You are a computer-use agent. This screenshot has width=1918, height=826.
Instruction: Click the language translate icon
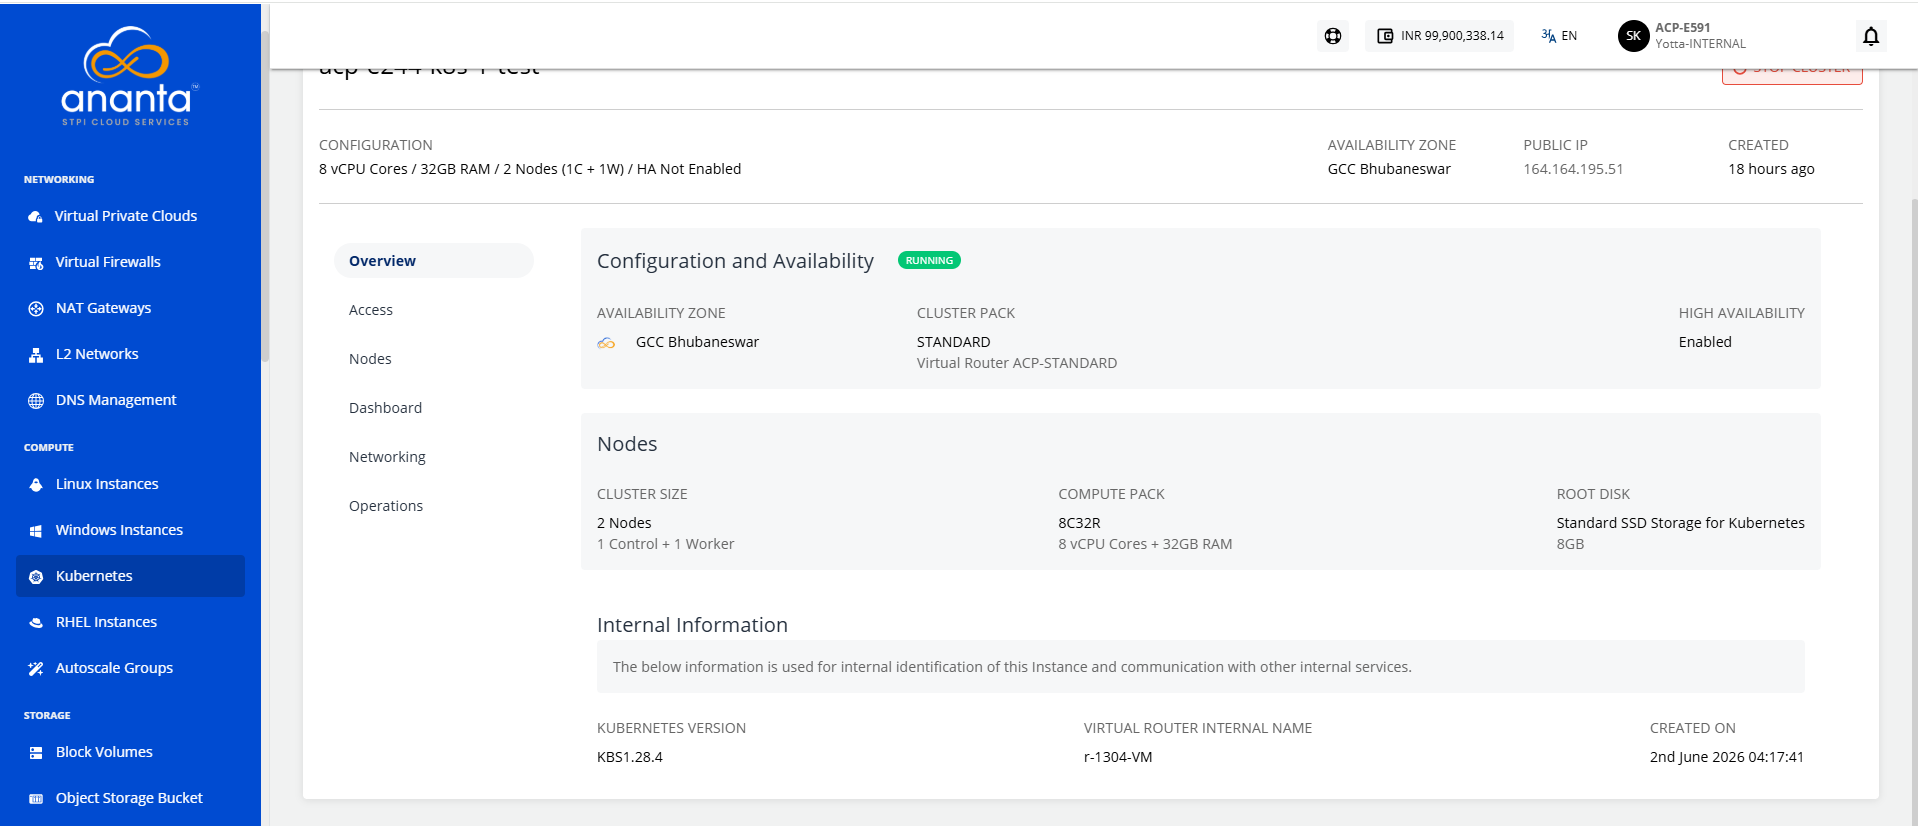click(x=1549, y=36)
